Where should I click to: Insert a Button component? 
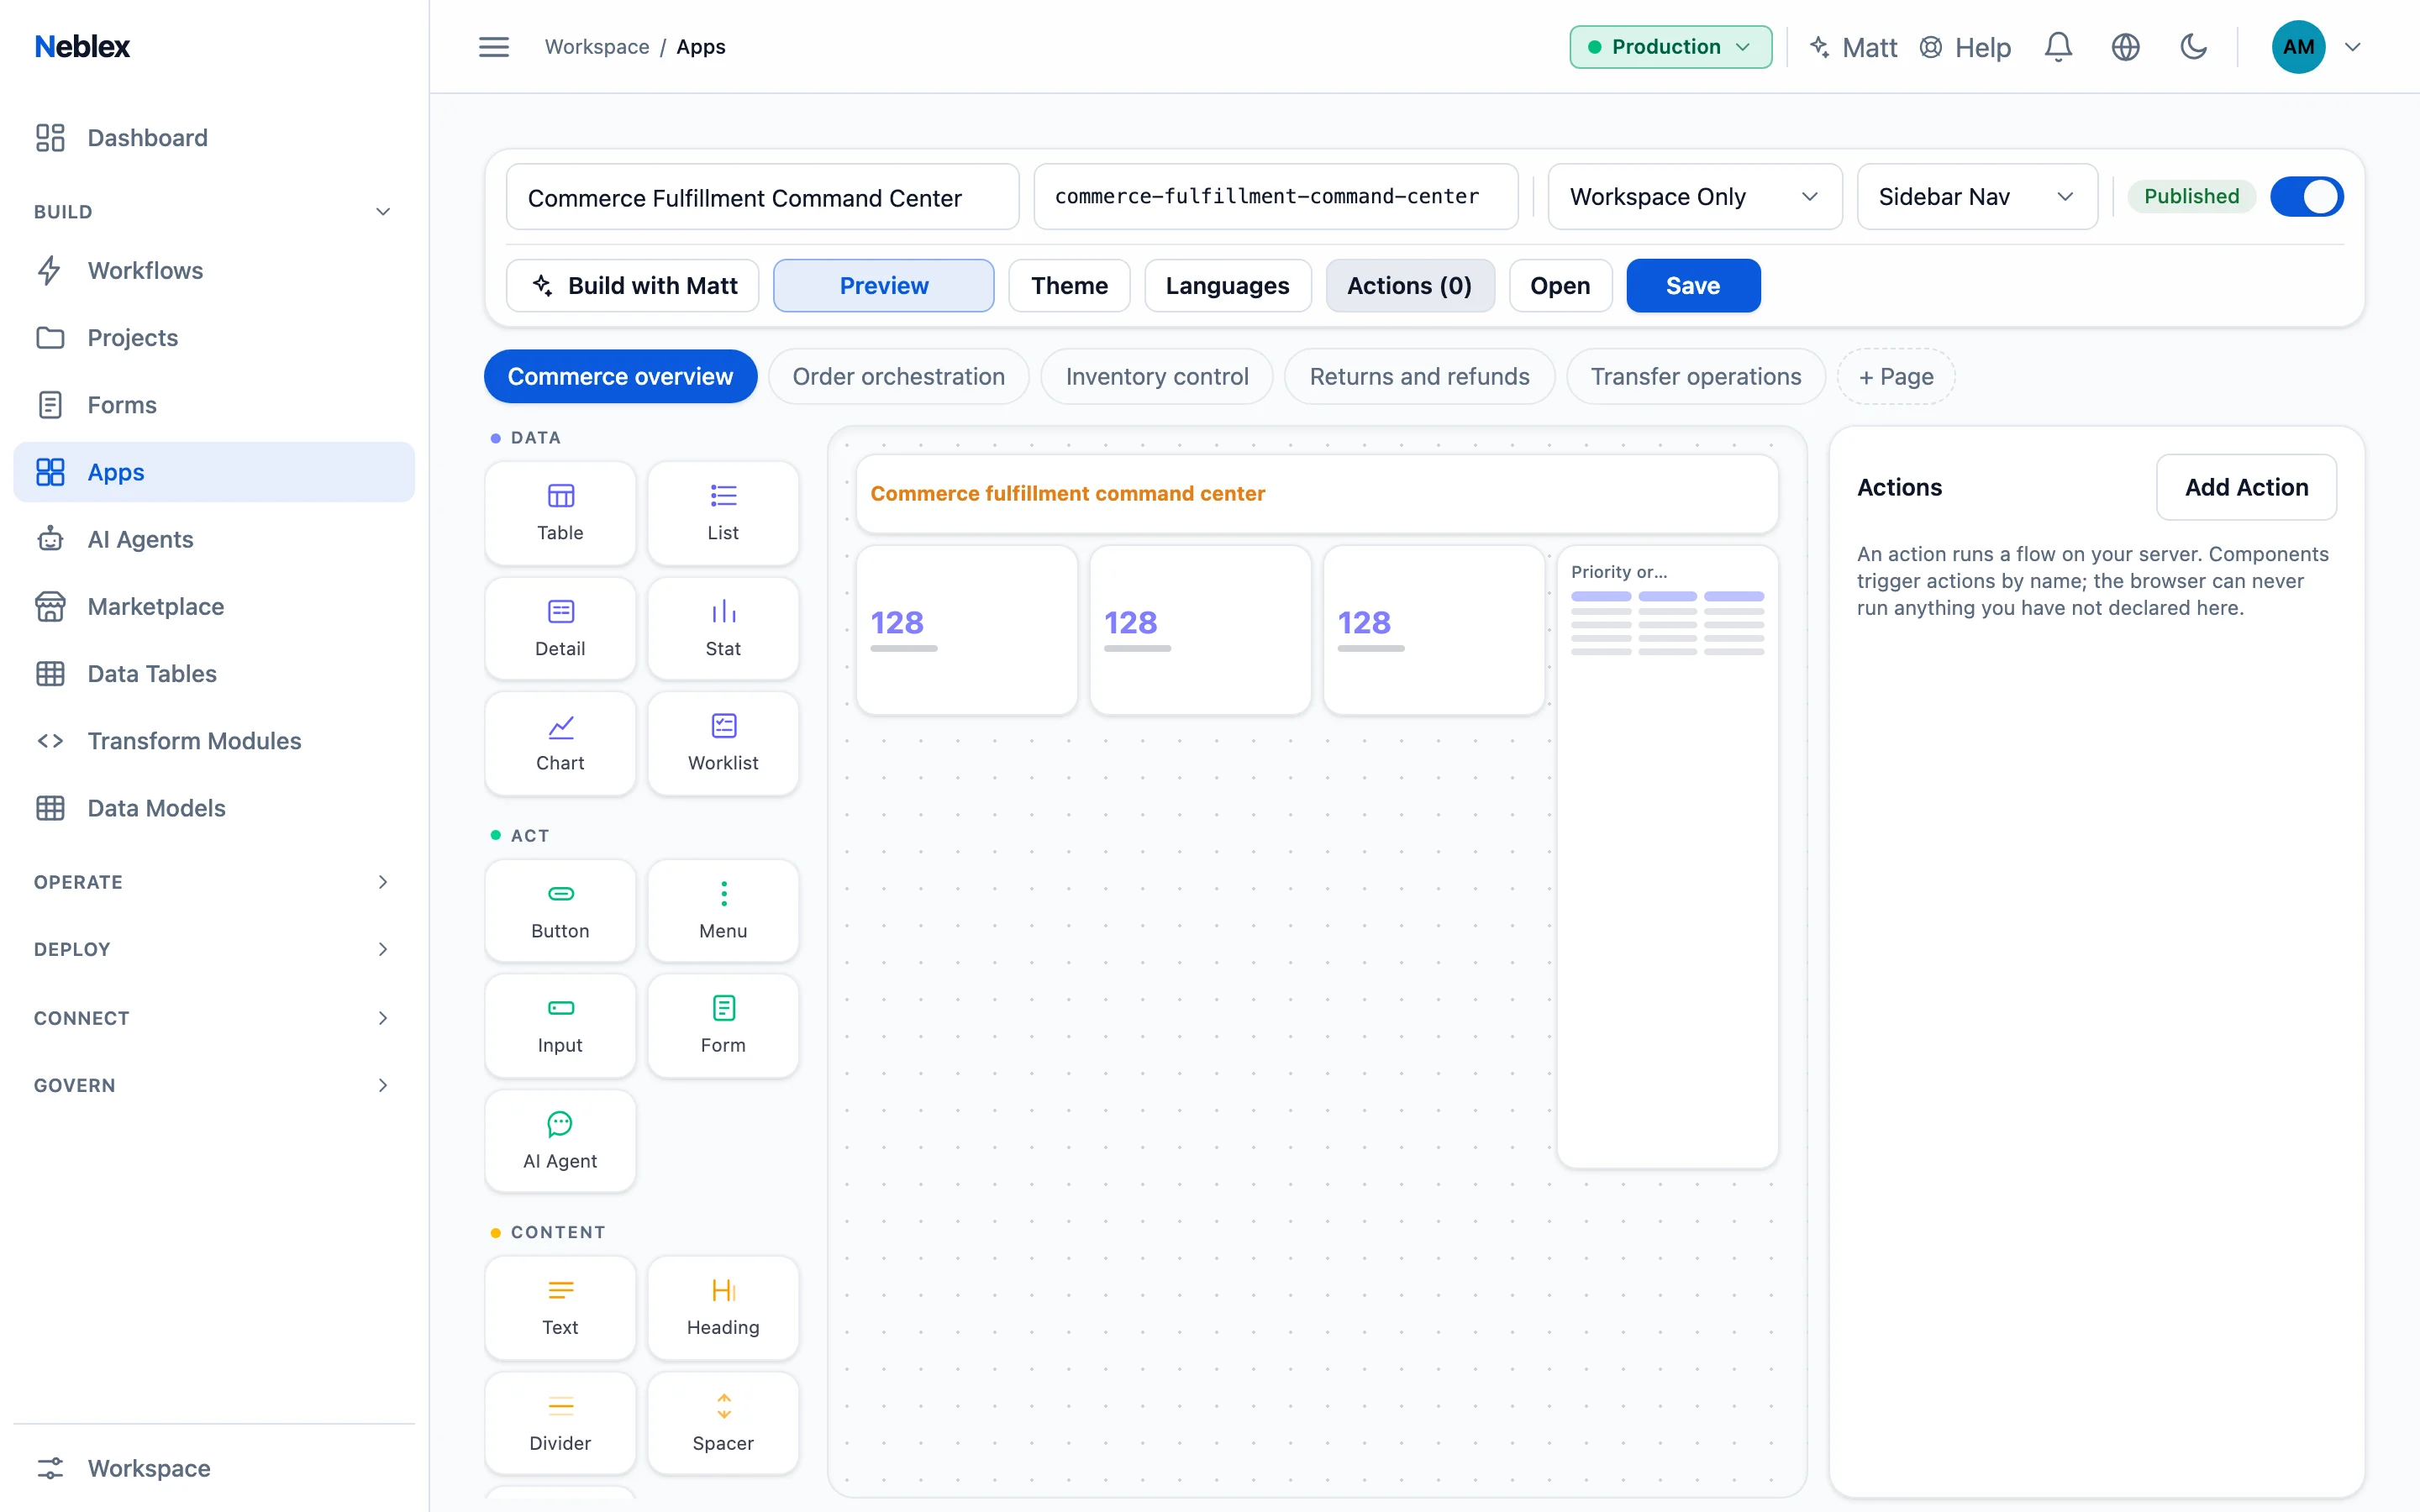tap(560, 911)
